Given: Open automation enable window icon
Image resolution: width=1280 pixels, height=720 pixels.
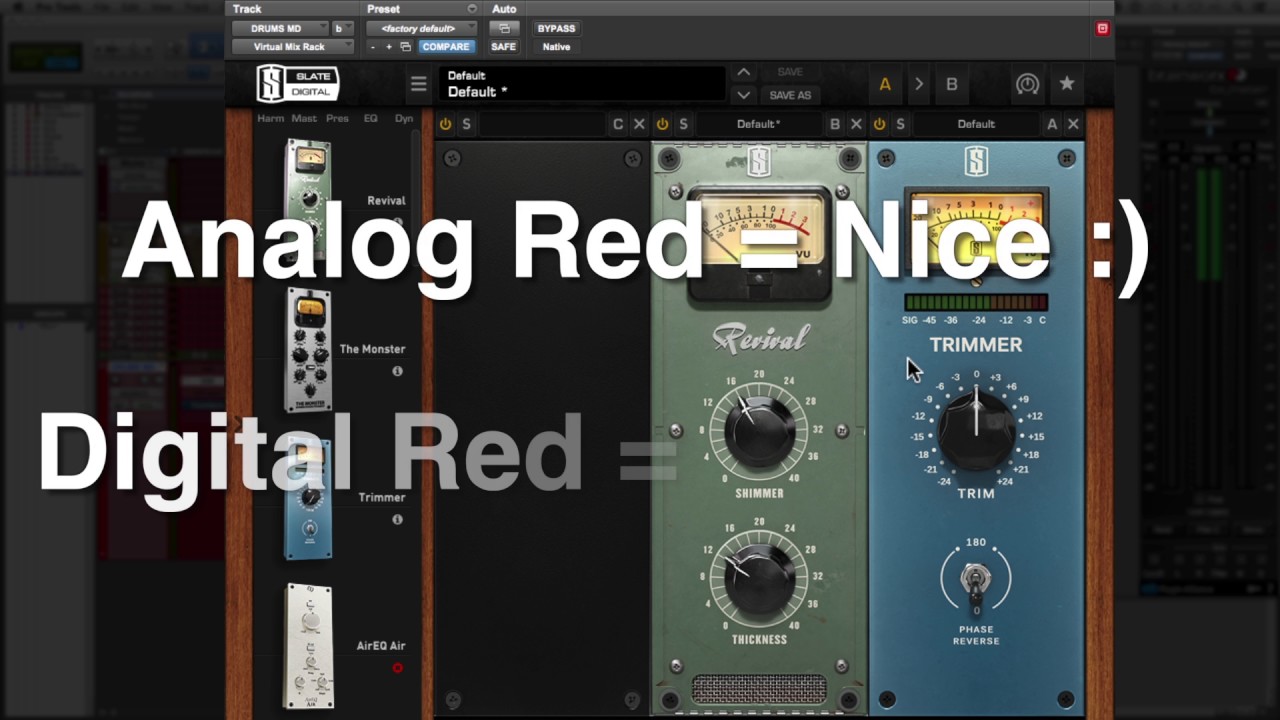Looking at the screenshot, I should coord(504,28).
